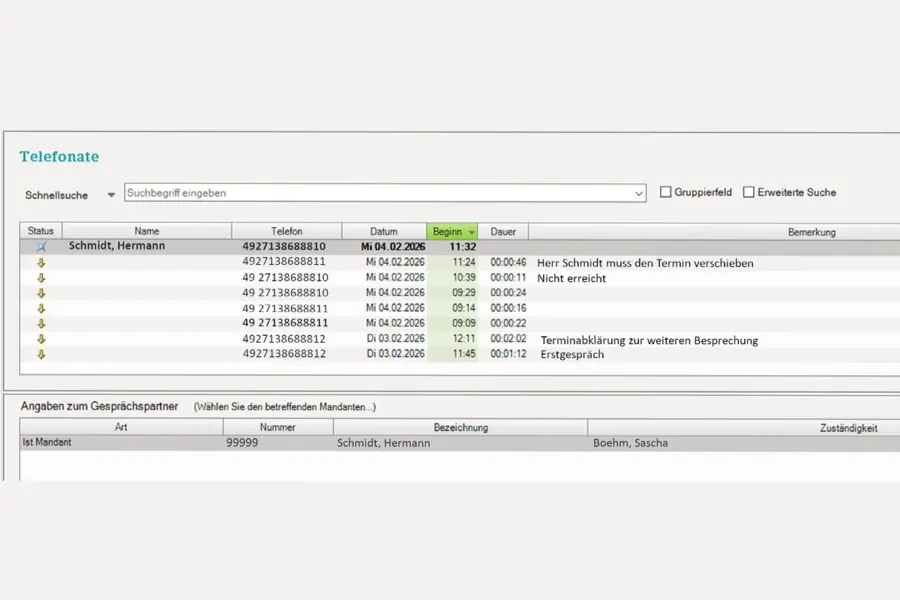Click the Dauer column header
The height and width of the screenshot is (600, 900).
click(x=503, y=231)
